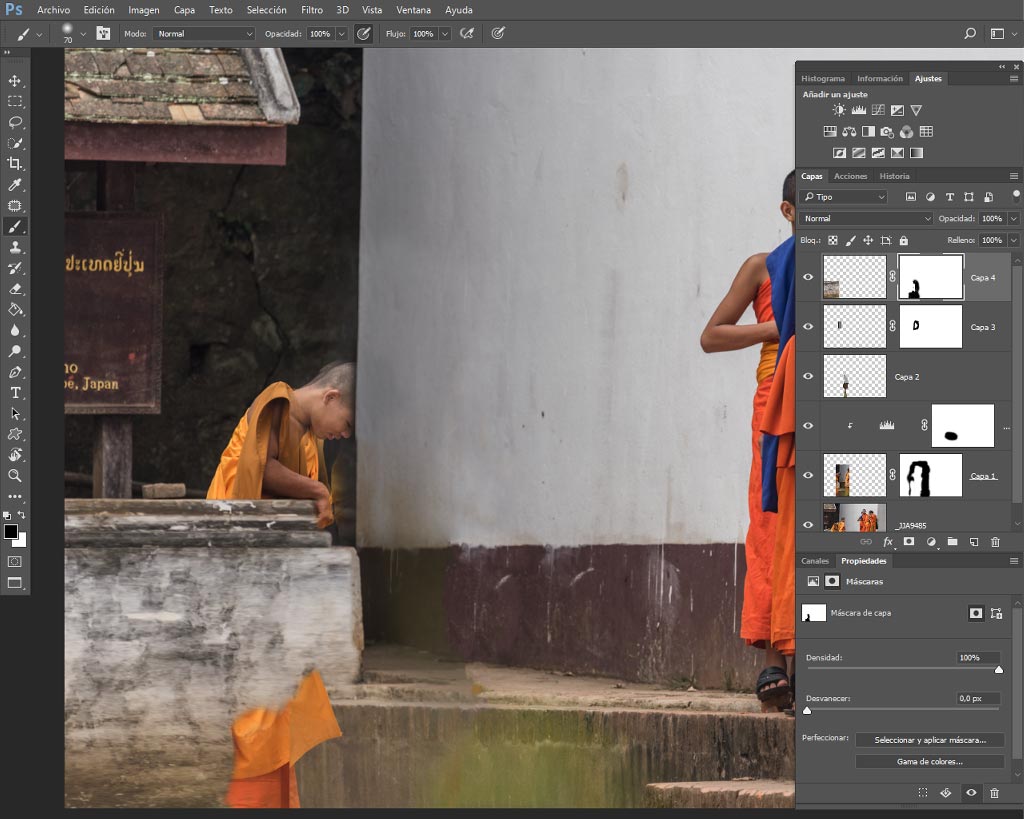Open the brush Modo Normal dropdown
Image resolution: width=1024 pixels, height=819 pixels.
(204, 33)
